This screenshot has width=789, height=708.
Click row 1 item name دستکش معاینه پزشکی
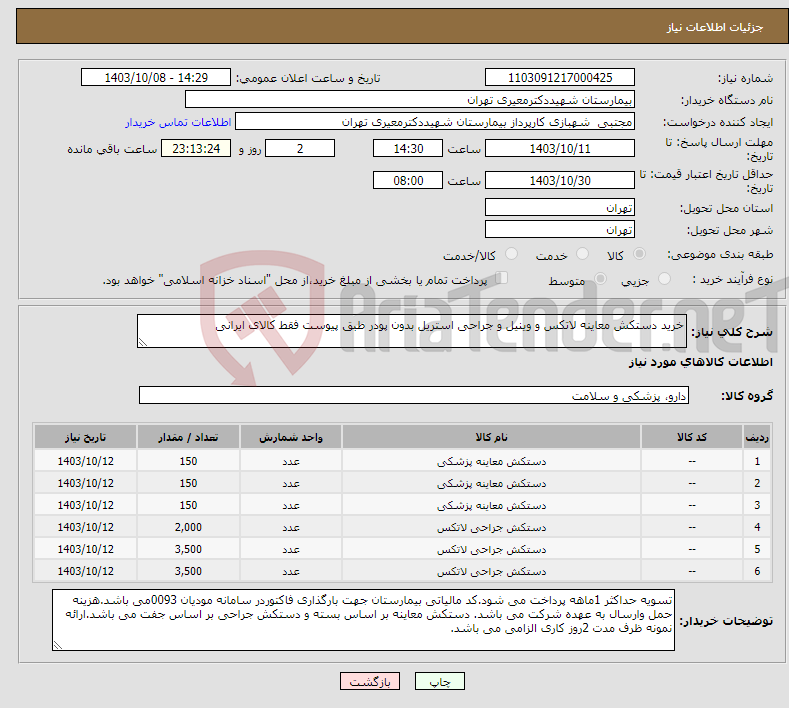pyautogui.click(x=491, y=461)
